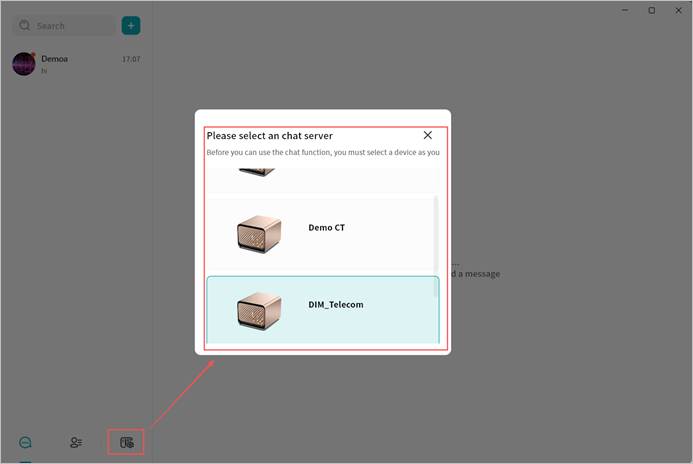693x464 pixels.
Task: Close the application window
Action: click(679, 10)
